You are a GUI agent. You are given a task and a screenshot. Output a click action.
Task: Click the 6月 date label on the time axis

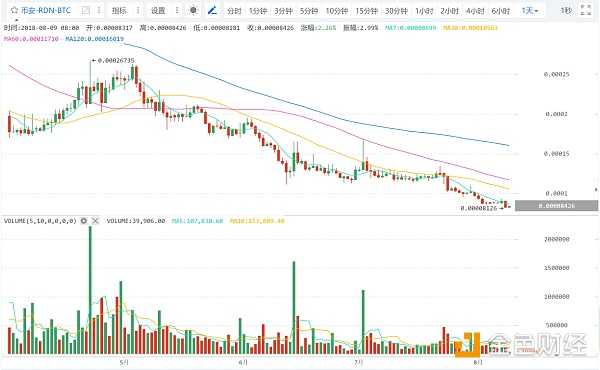click(243, 362)
